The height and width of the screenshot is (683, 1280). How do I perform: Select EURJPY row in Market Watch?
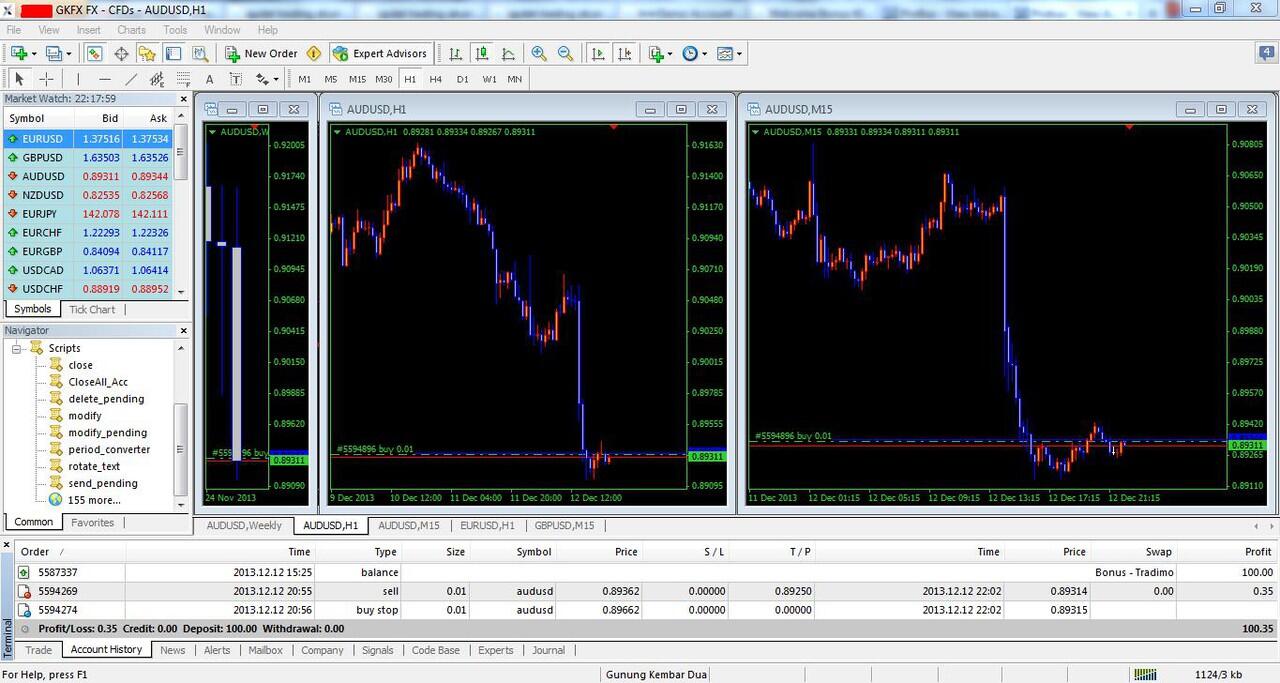88,214
